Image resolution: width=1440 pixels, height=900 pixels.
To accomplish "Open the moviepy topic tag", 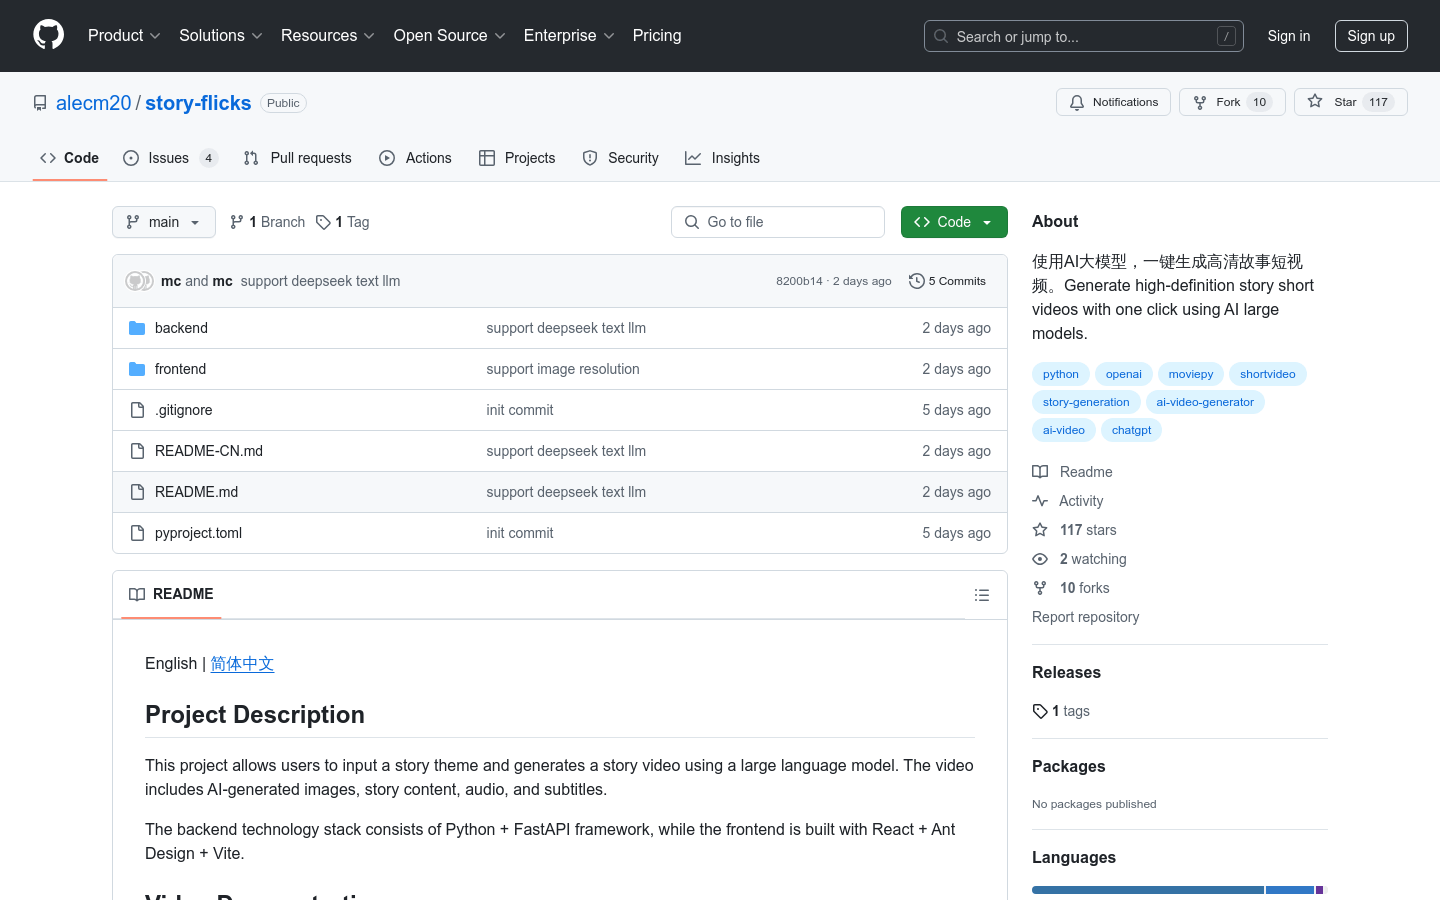I will 1191,374.
